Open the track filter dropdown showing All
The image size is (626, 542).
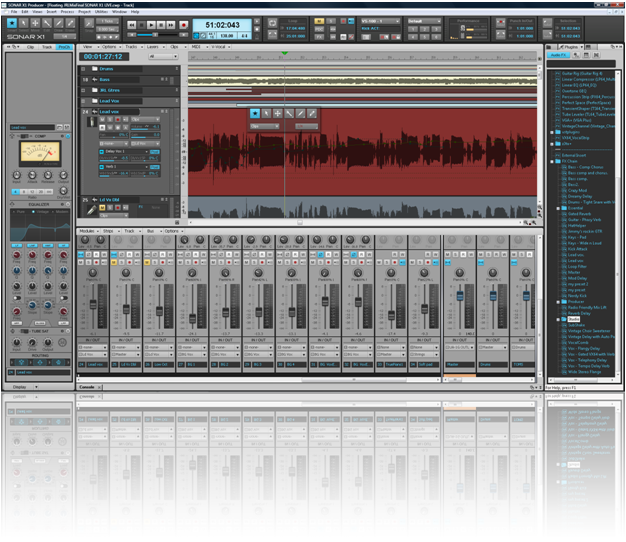coord(163,57)
